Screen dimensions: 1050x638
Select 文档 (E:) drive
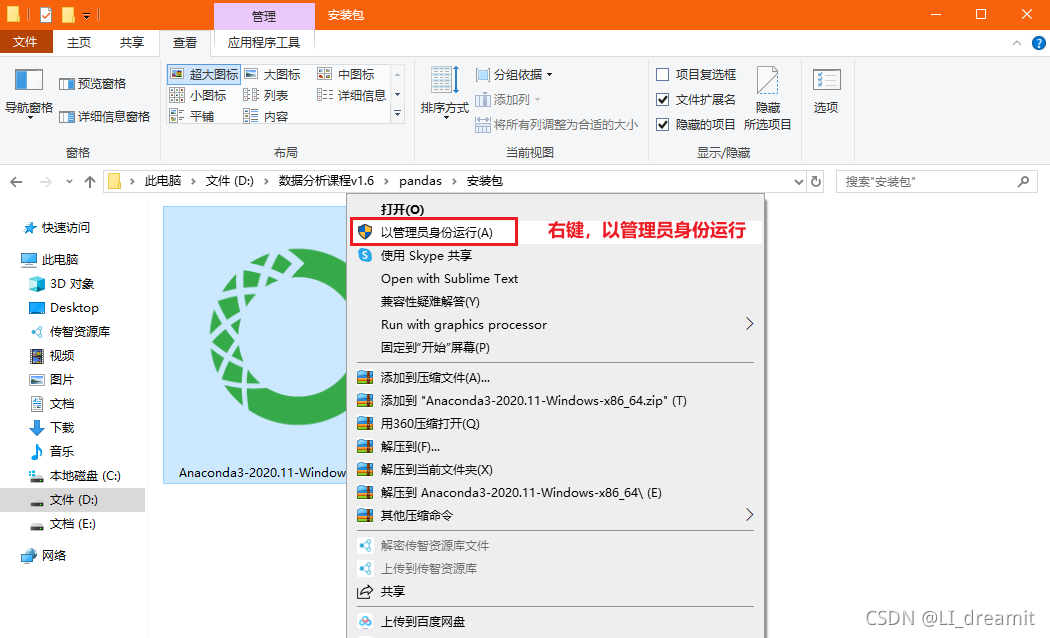pos(63,524)
